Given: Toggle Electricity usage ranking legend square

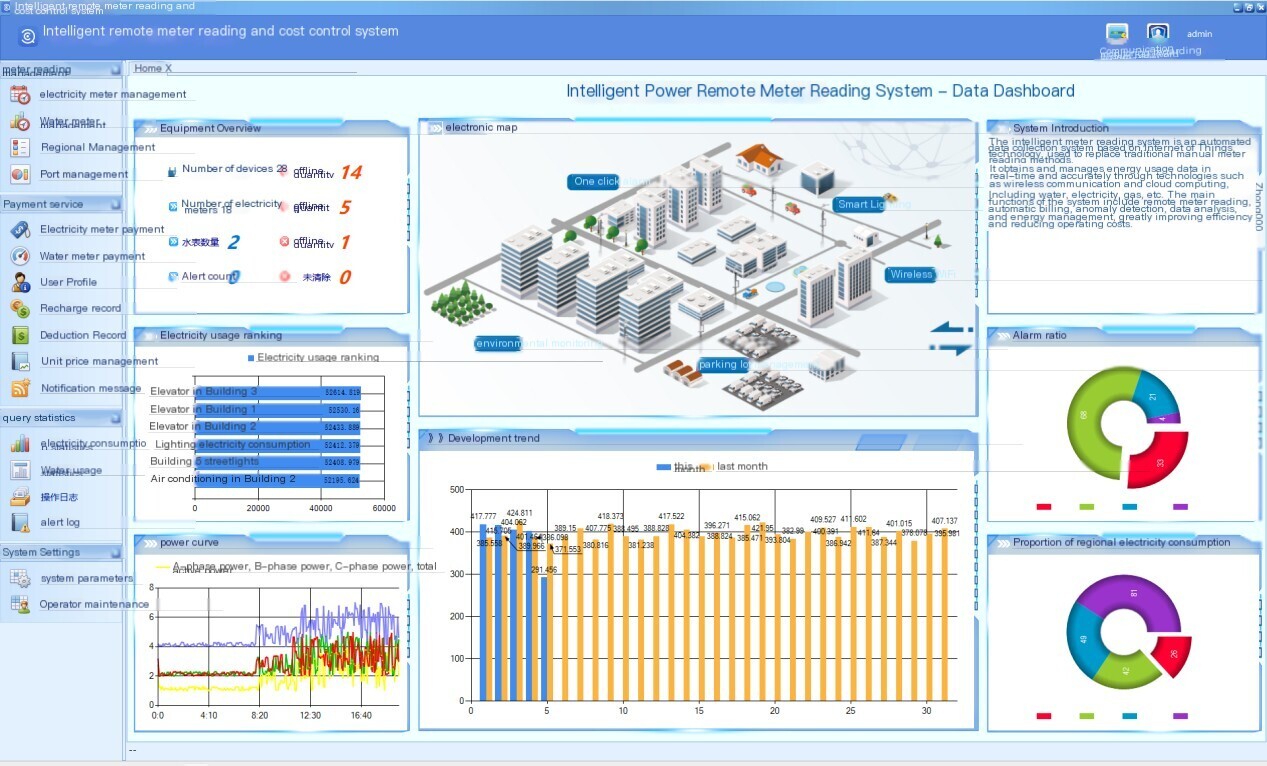Looking at the screenshot, I should [x=250, y=357].
